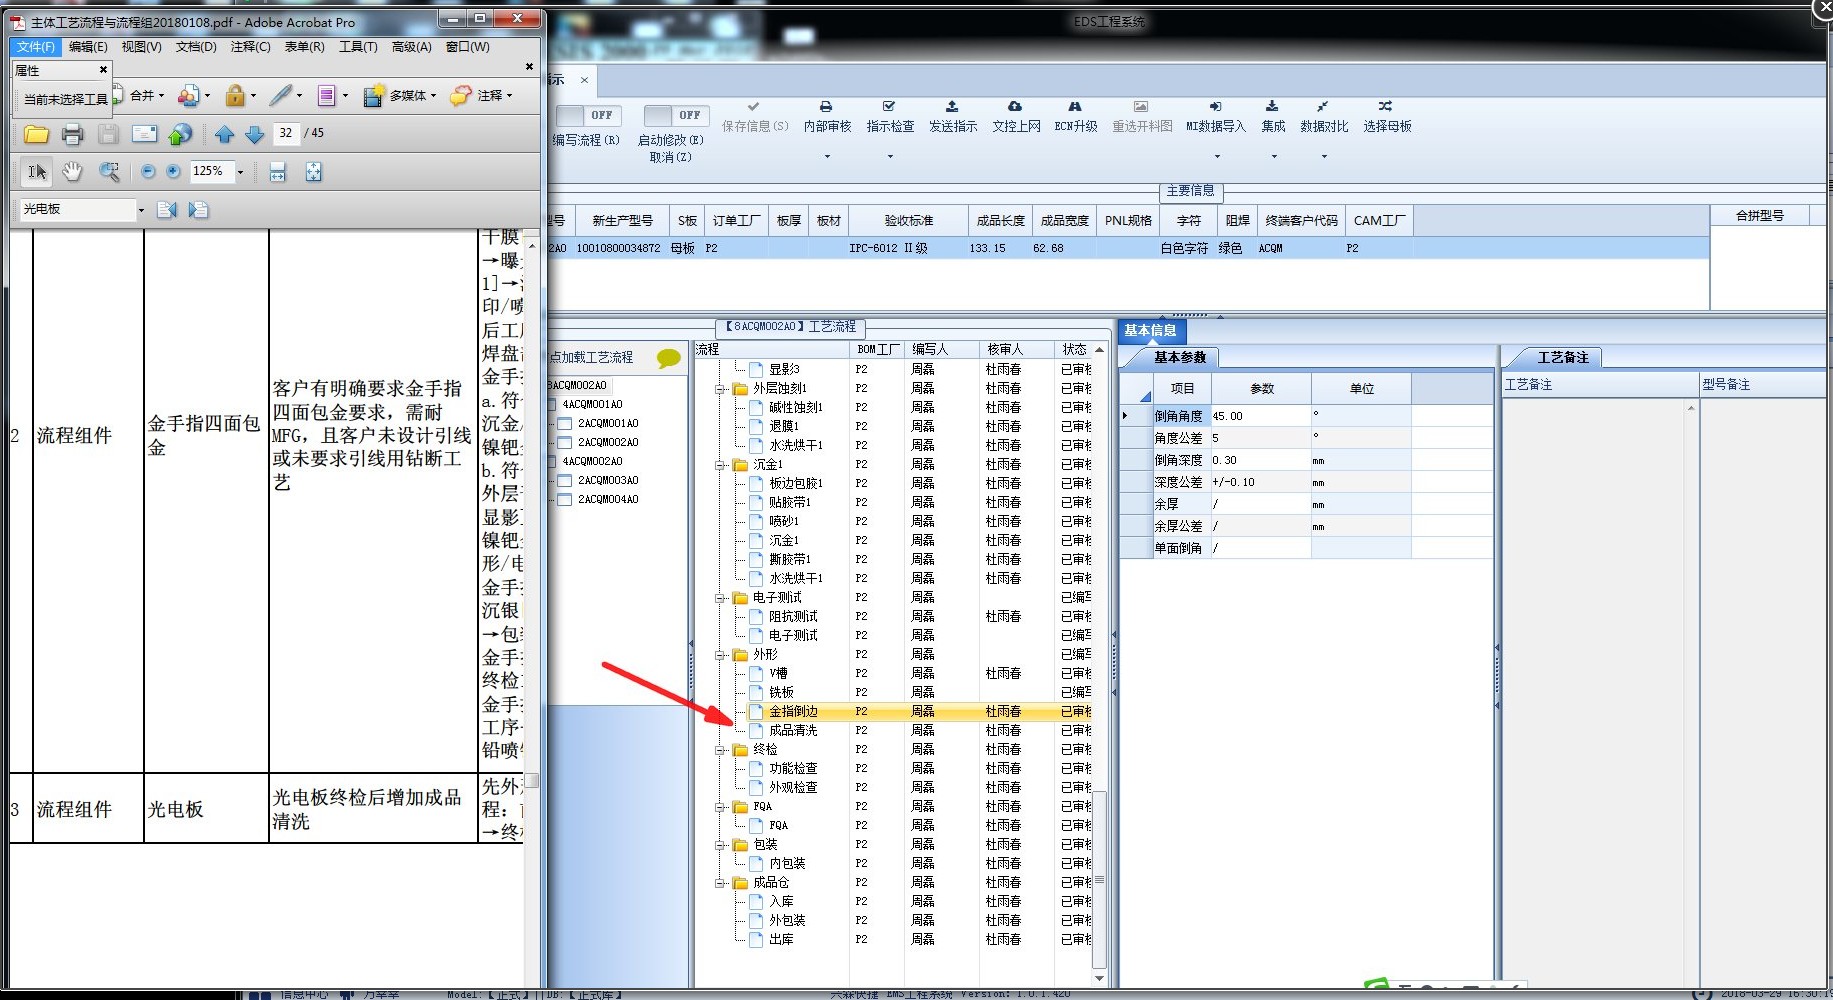This screenshot has width=1833, height=1000.
Task: Click the padlock security icon
Action: 235,95
